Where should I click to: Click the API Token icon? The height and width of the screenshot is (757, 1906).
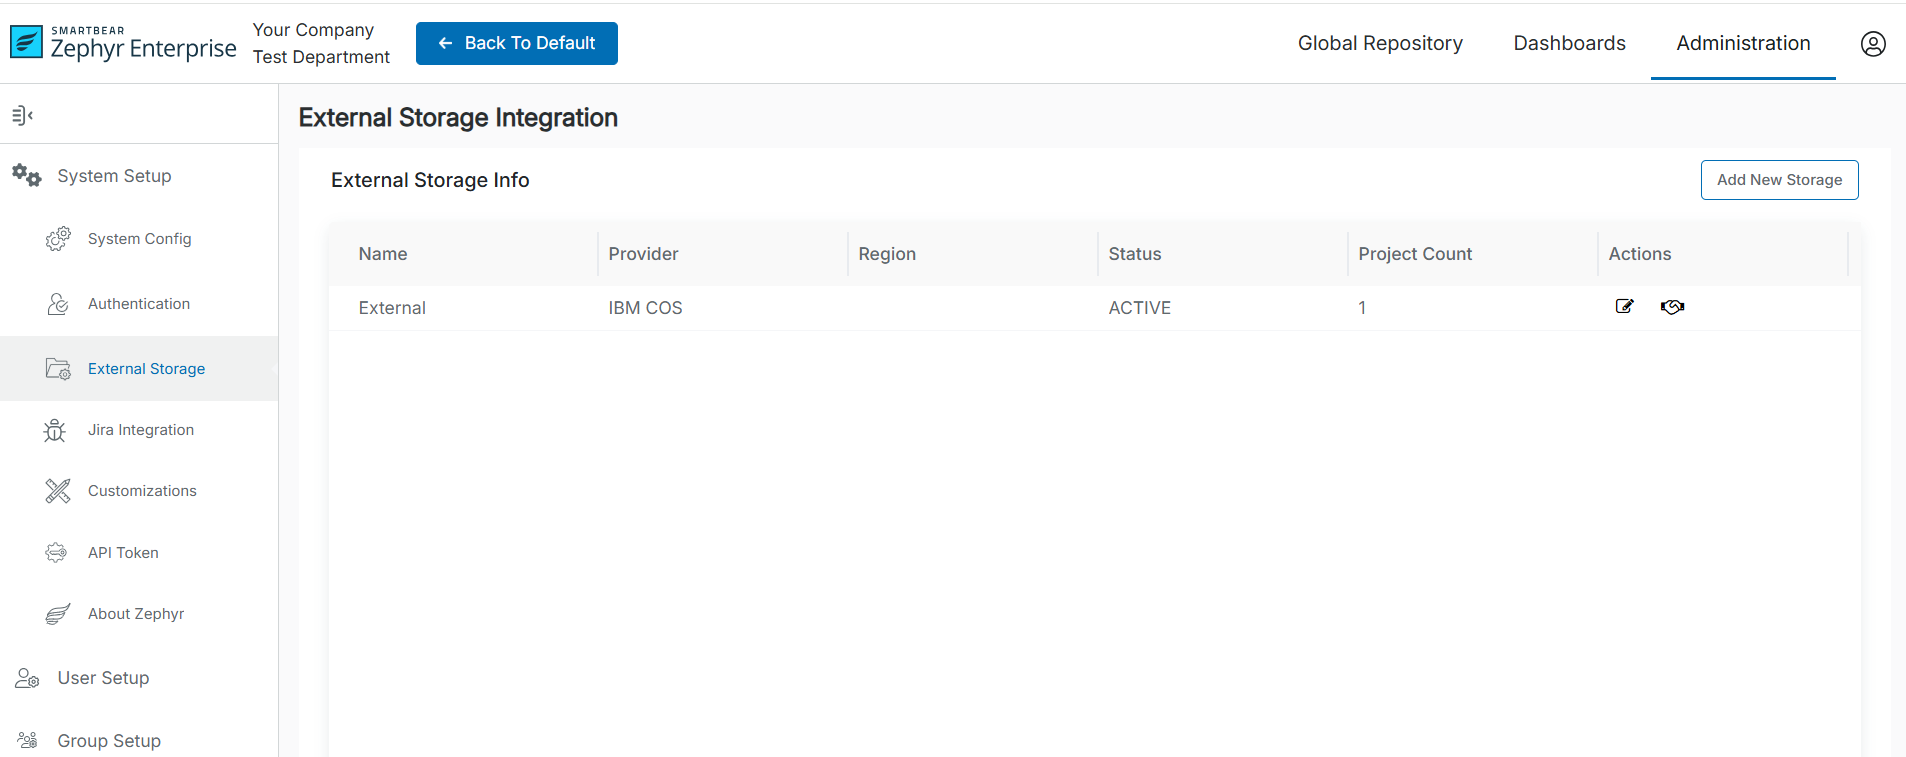57,553
